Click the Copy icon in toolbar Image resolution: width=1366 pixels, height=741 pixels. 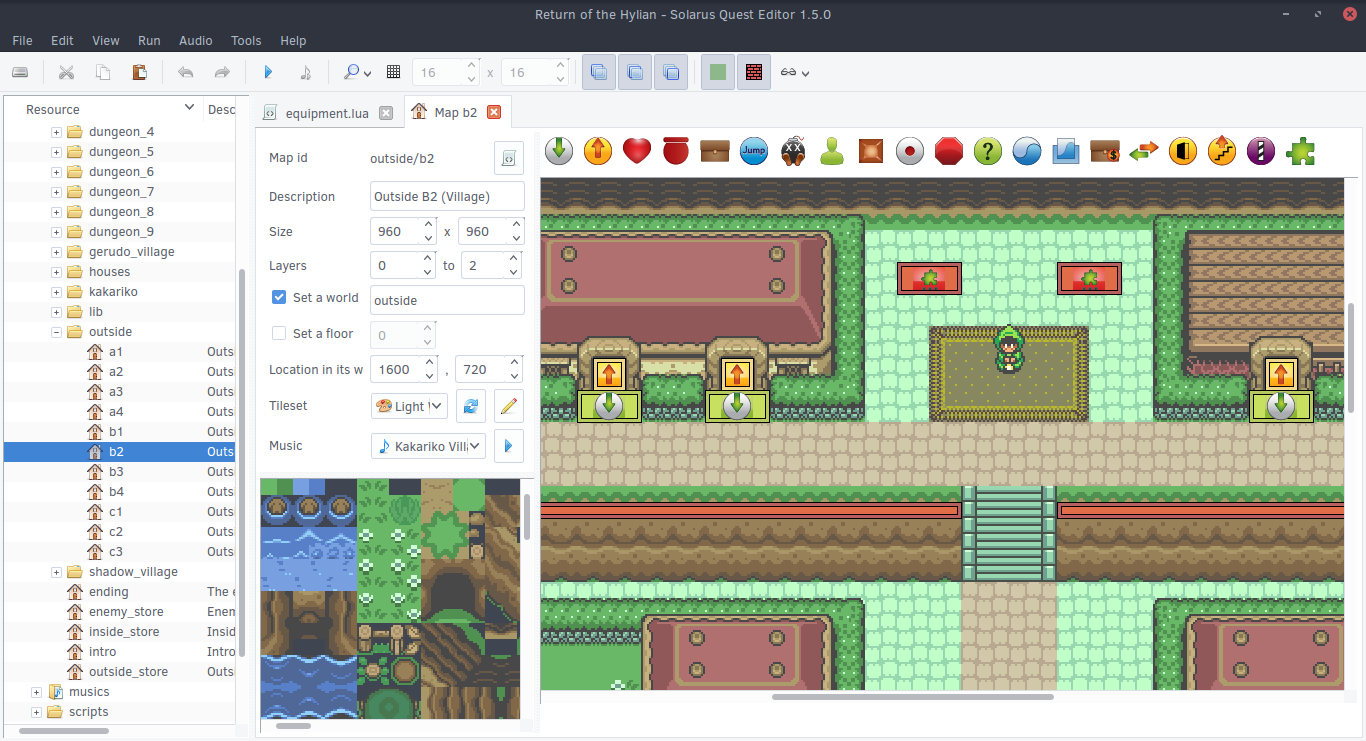[103, 72]
